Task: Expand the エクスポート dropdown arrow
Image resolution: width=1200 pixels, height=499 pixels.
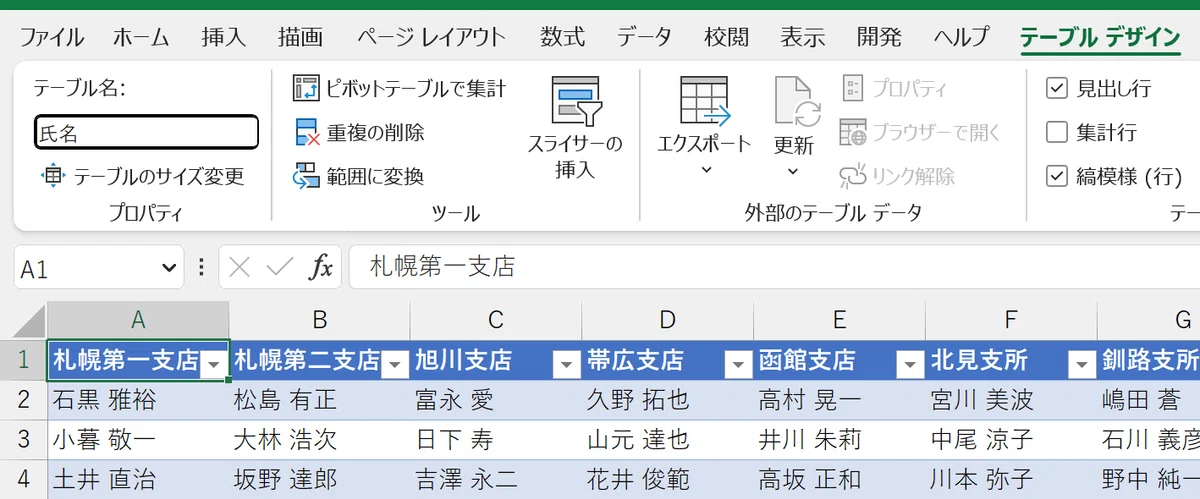Action: [x=704, y=170]
